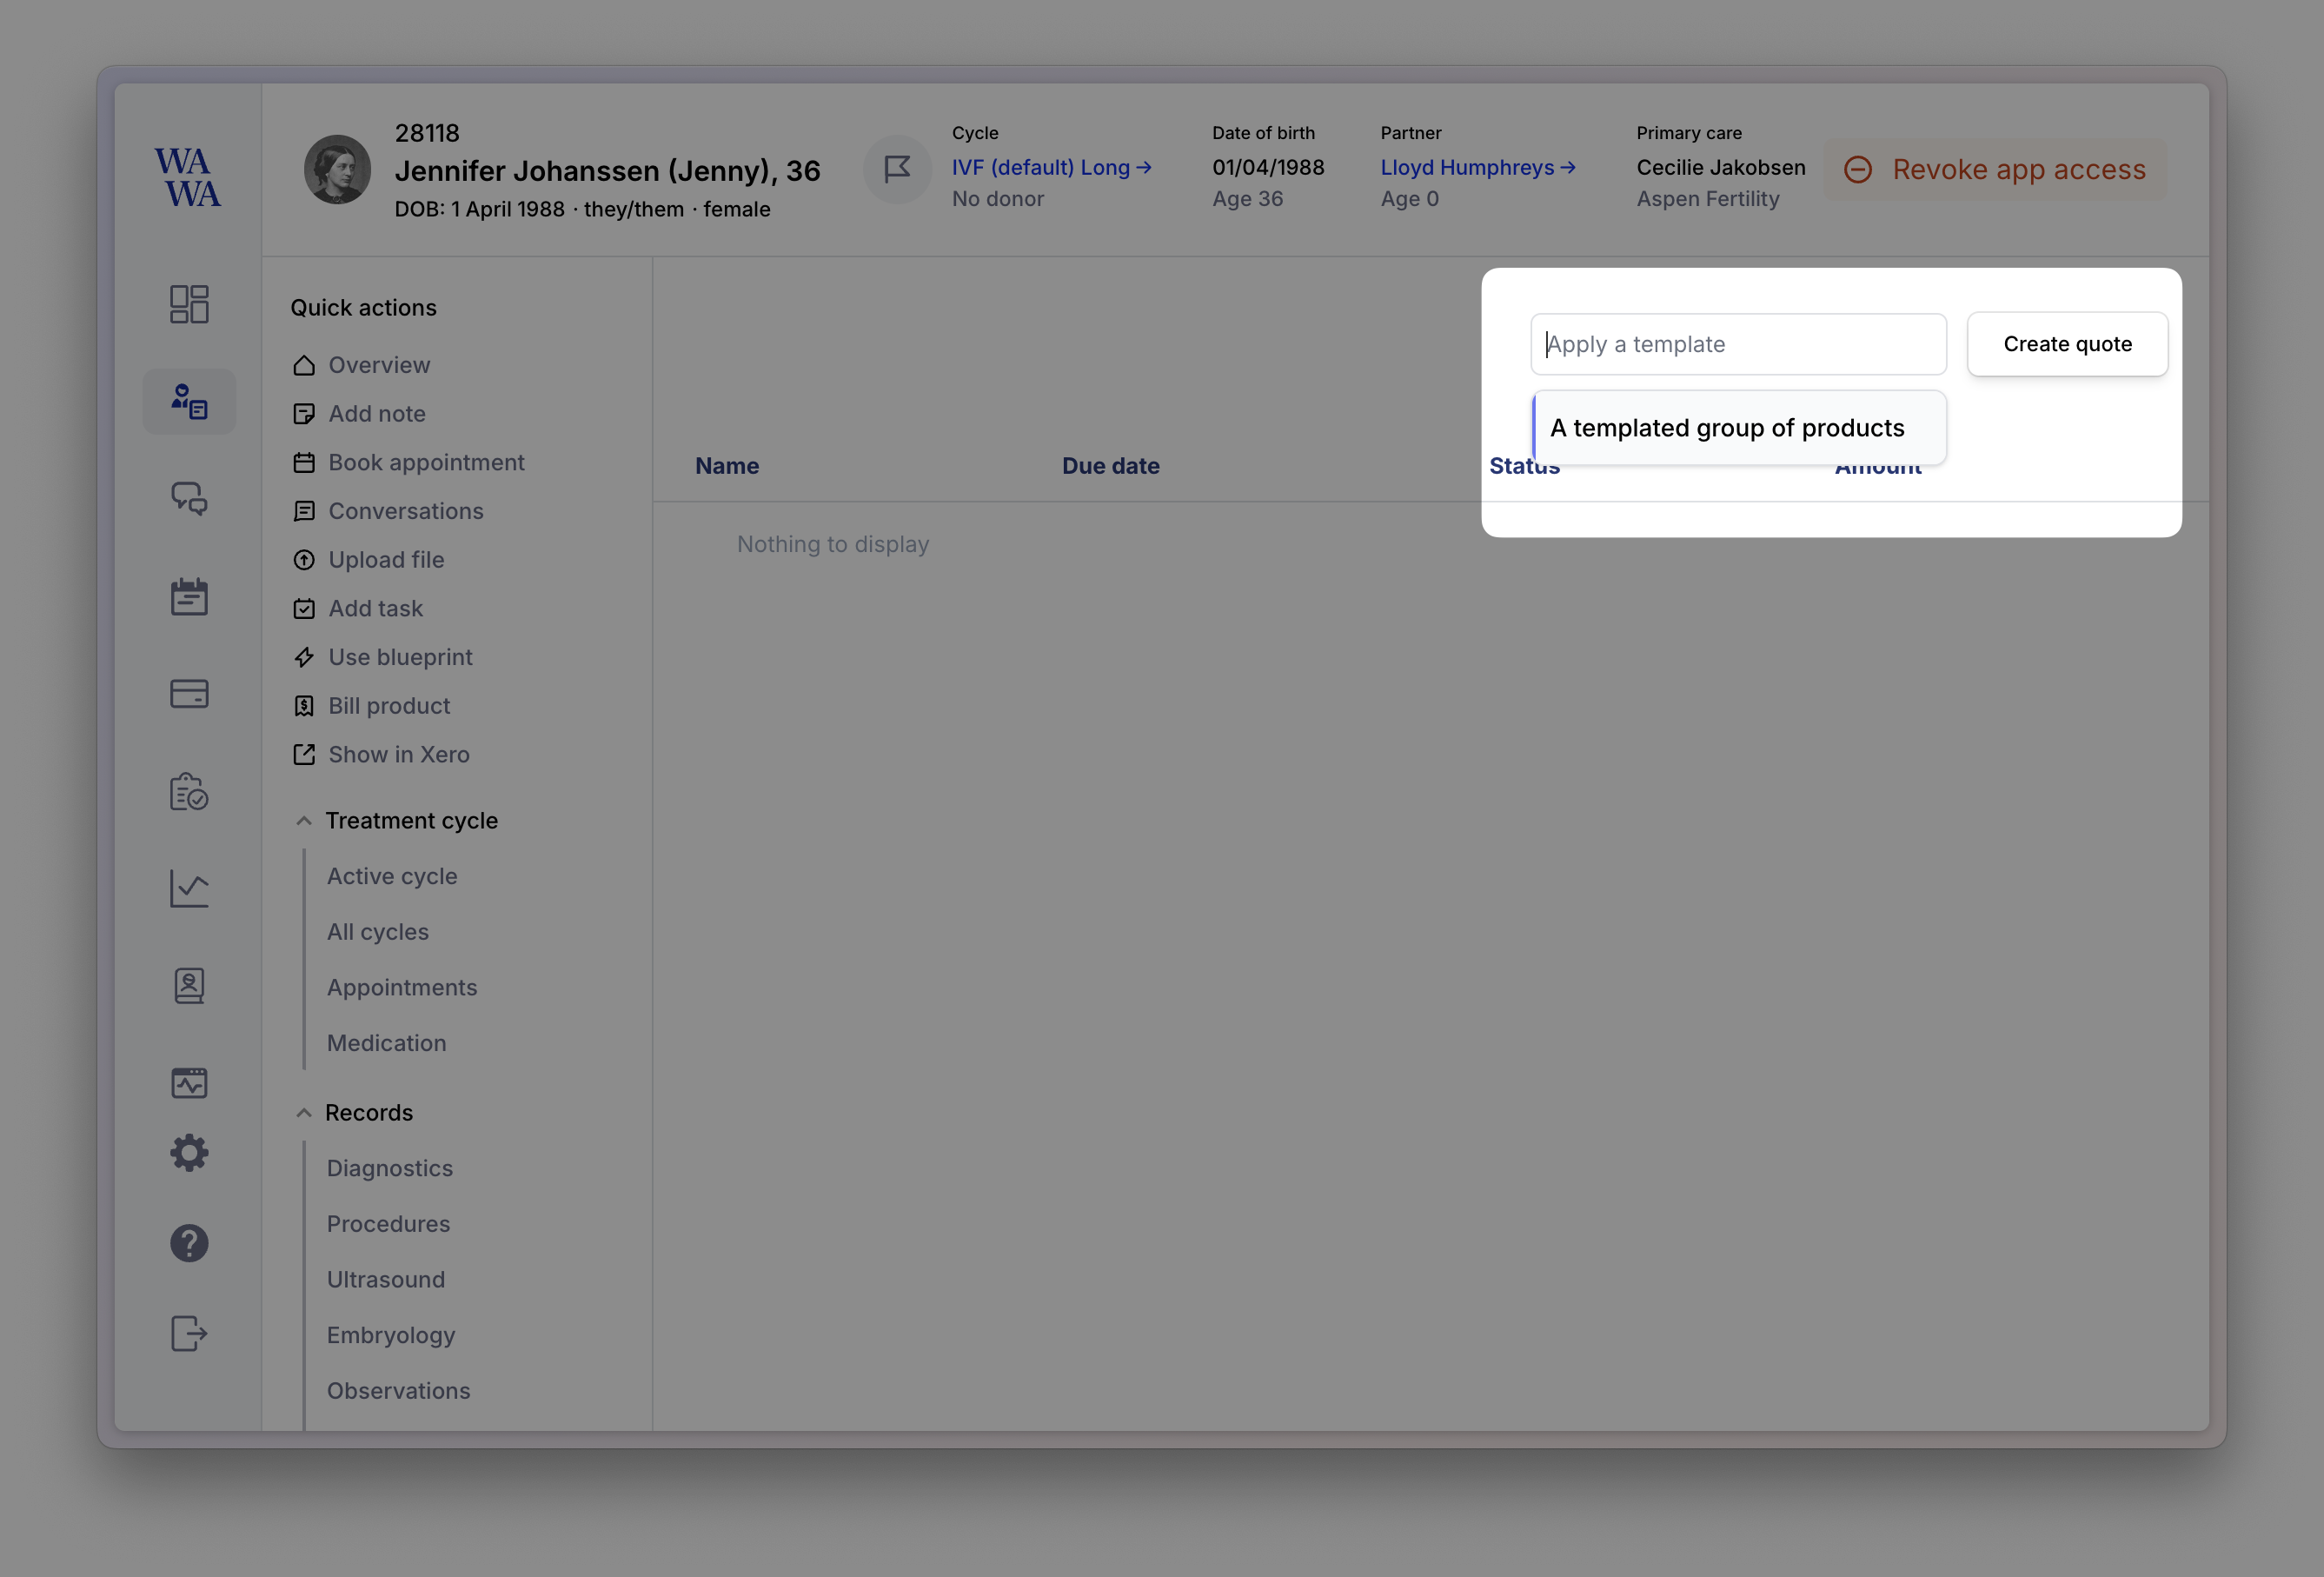Screen dimensions: 2324x1577
Task: Click Revoke app access button
Action: pyautogui.click(x=1995, y=169)
